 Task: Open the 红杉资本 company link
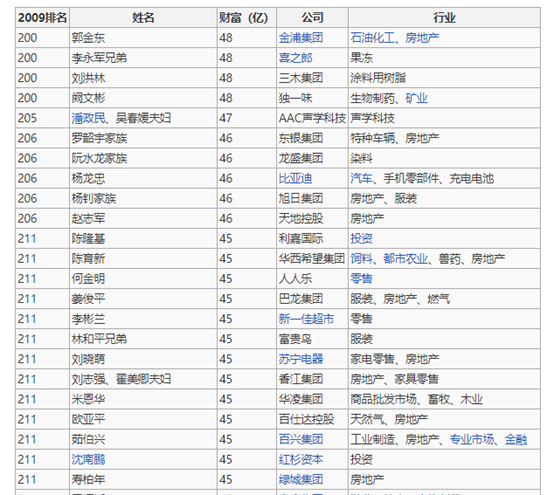point(301,460)
